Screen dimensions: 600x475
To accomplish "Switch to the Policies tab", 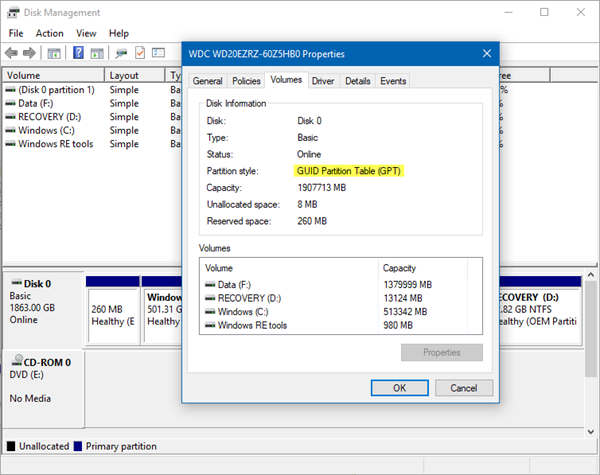I will click(246, 81).
